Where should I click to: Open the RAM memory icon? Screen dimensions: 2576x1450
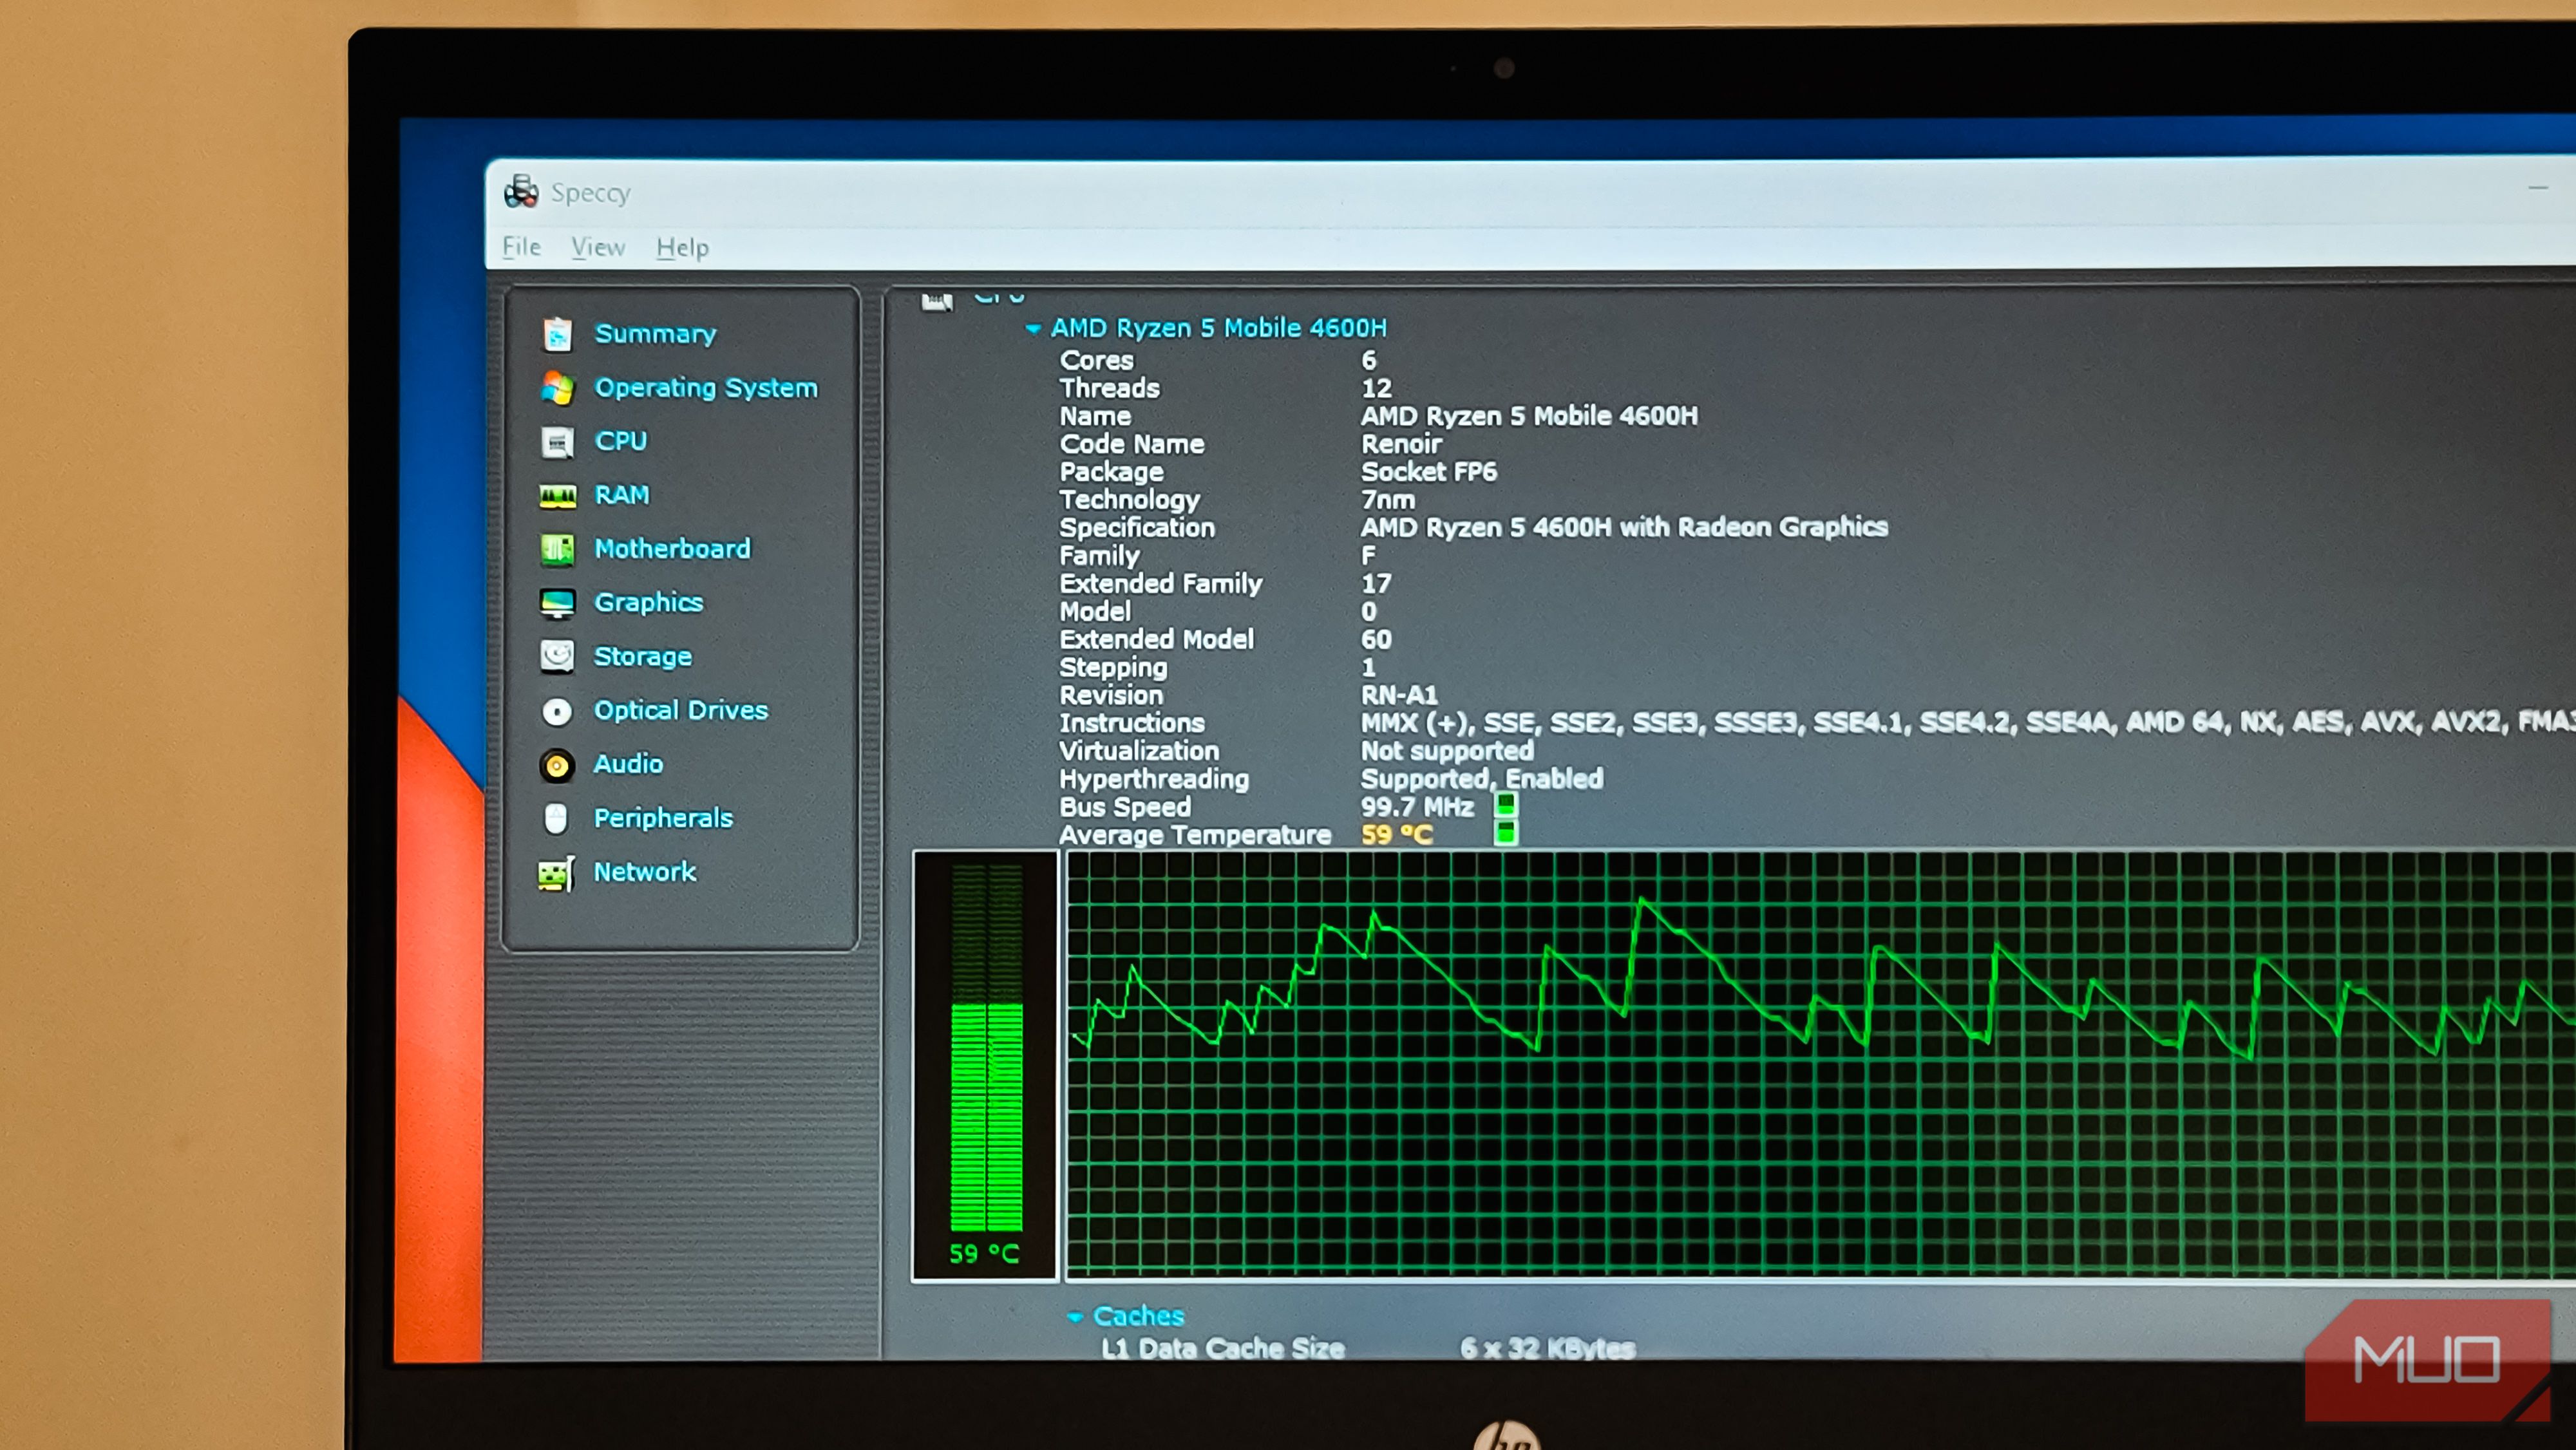557,494
